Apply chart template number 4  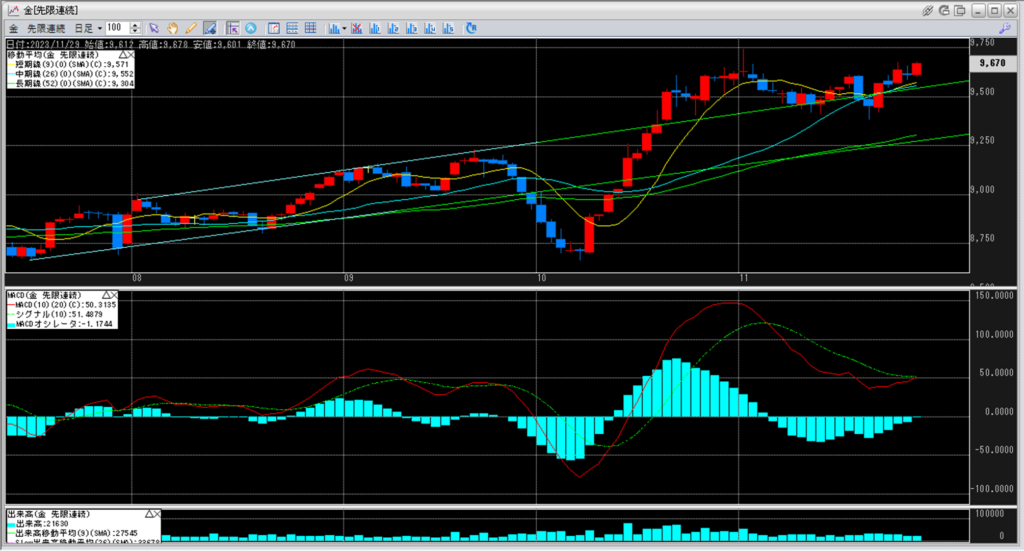430,28
